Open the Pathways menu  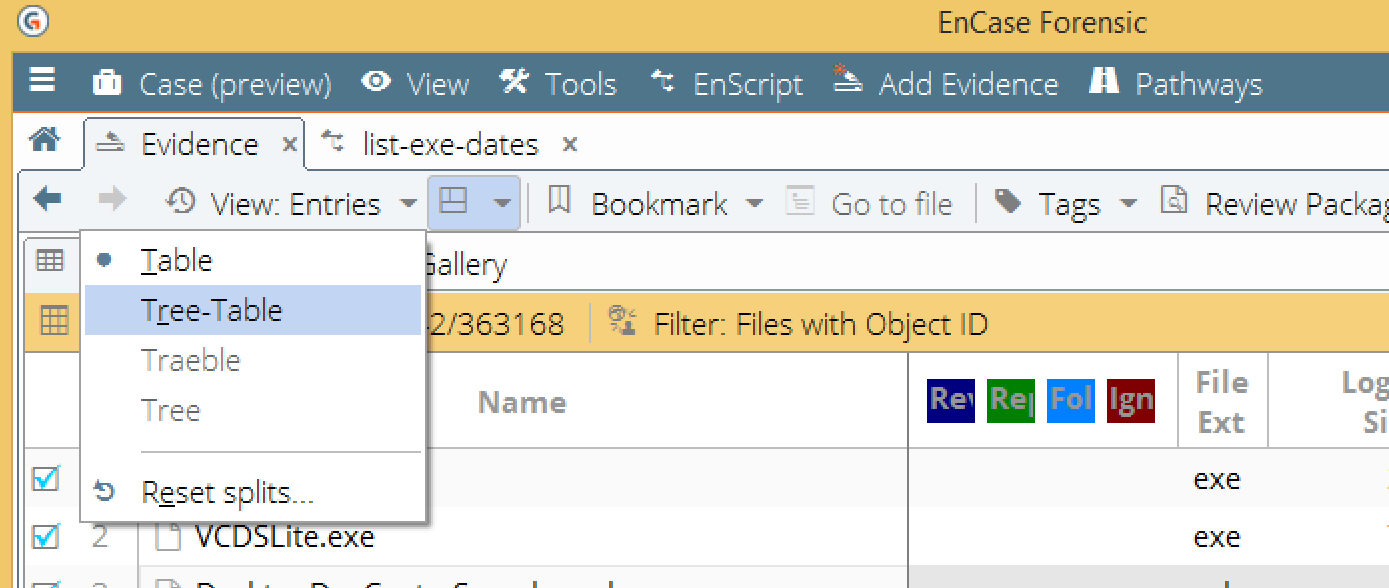1175,84
